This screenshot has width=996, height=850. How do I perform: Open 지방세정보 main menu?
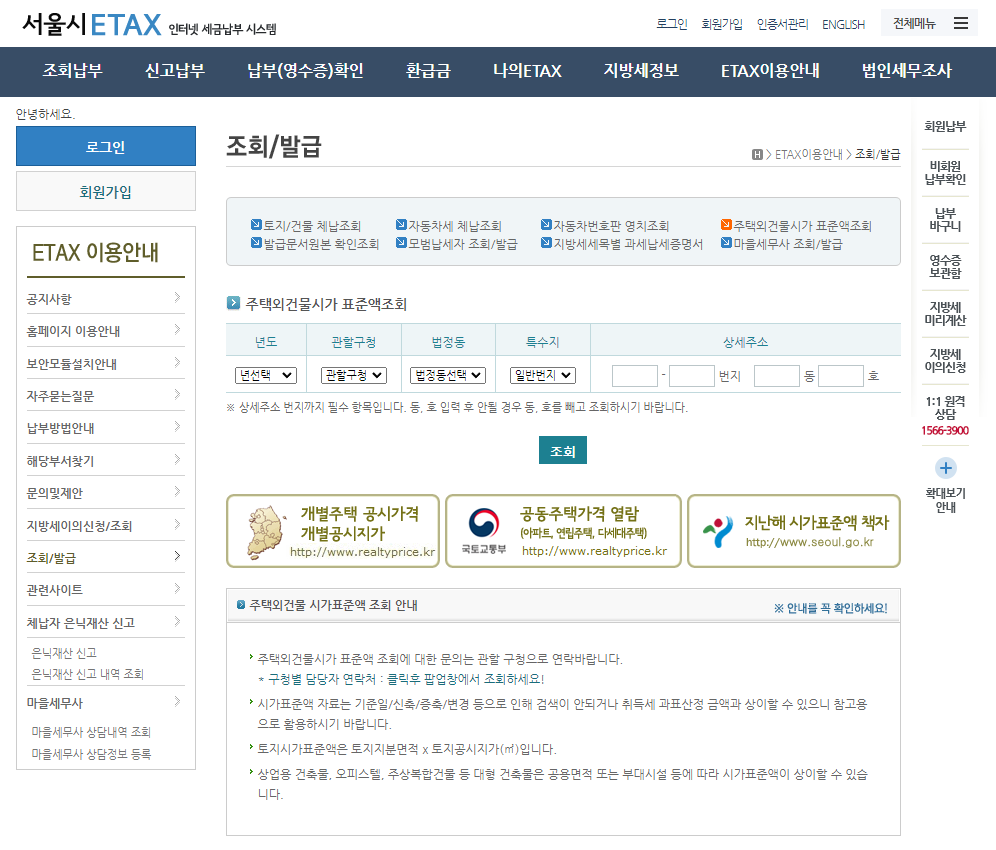click(641, 71)
